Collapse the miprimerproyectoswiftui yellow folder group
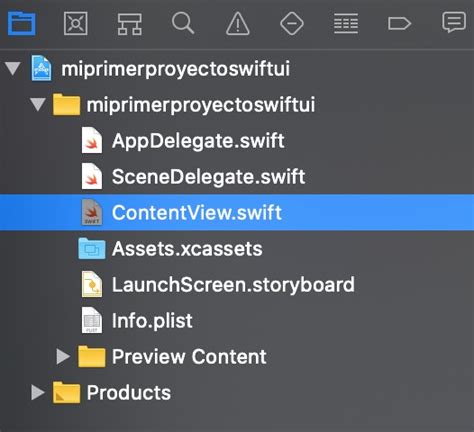The height and width of the screenshot is (432, 474). [38, 104]
